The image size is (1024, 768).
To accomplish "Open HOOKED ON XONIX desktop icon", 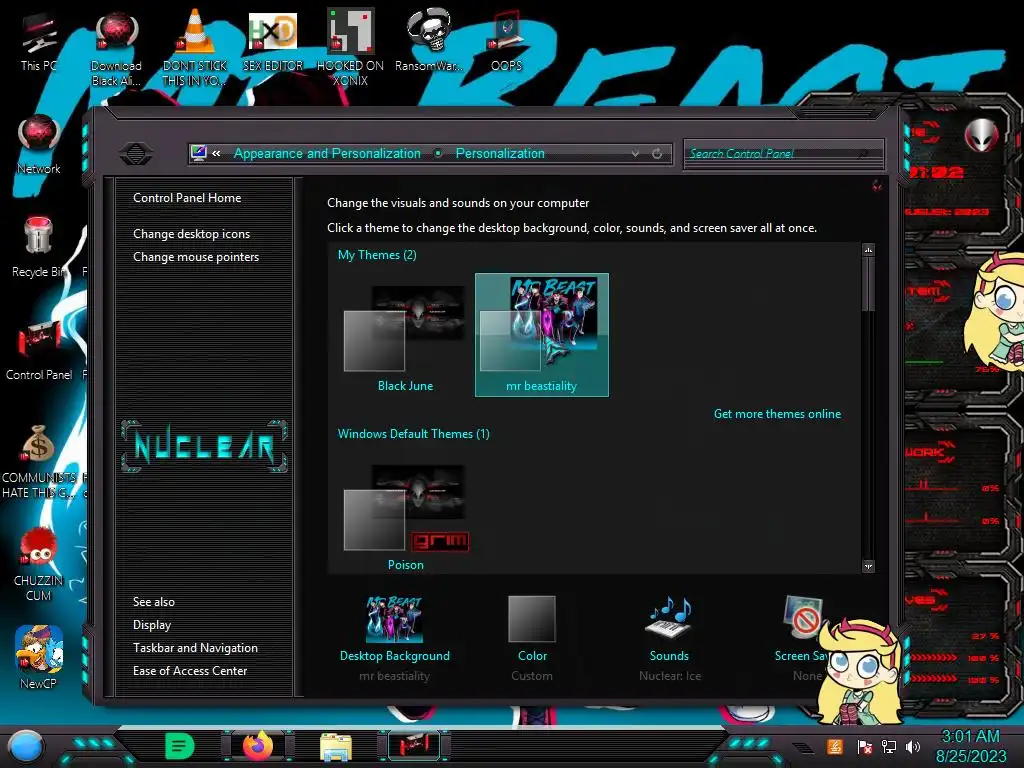I will point(350,49).
